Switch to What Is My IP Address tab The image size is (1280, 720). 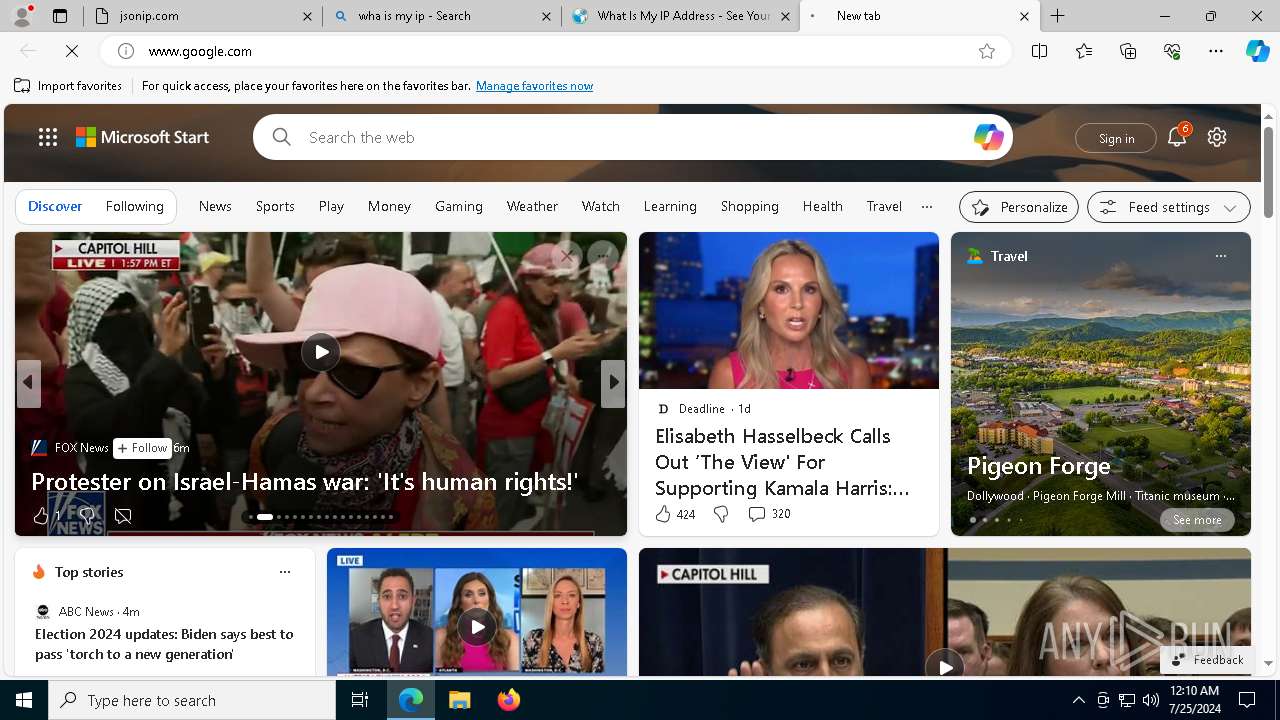[x=681, y=16]
